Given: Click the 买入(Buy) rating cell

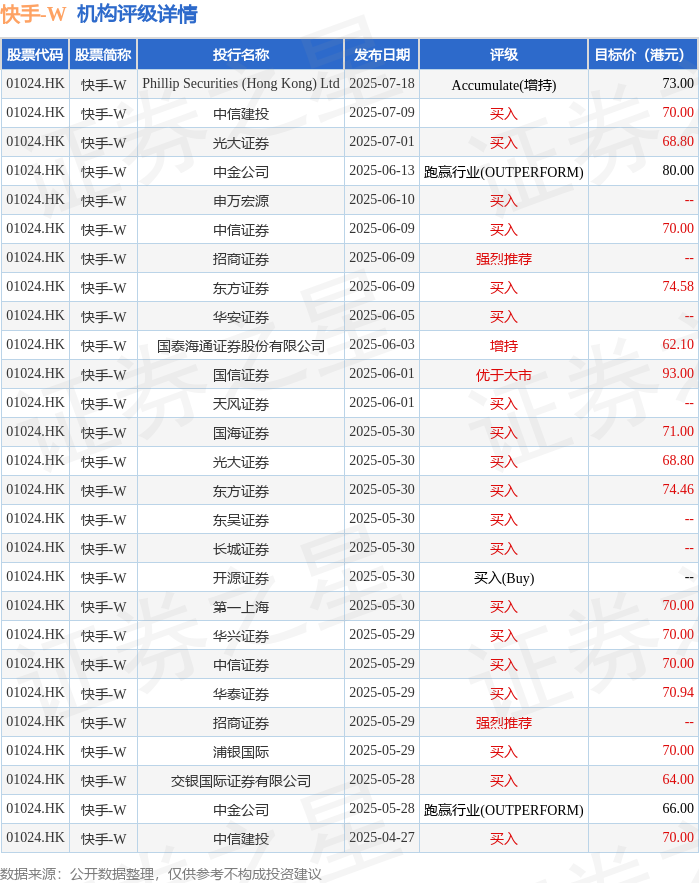Looking at the screenshot, I should (504, 578).
